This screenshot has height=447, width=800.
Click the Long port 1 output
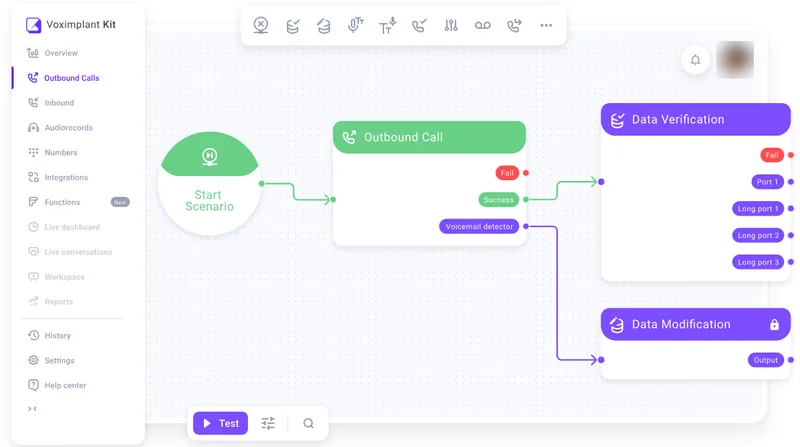click(758, 209)
